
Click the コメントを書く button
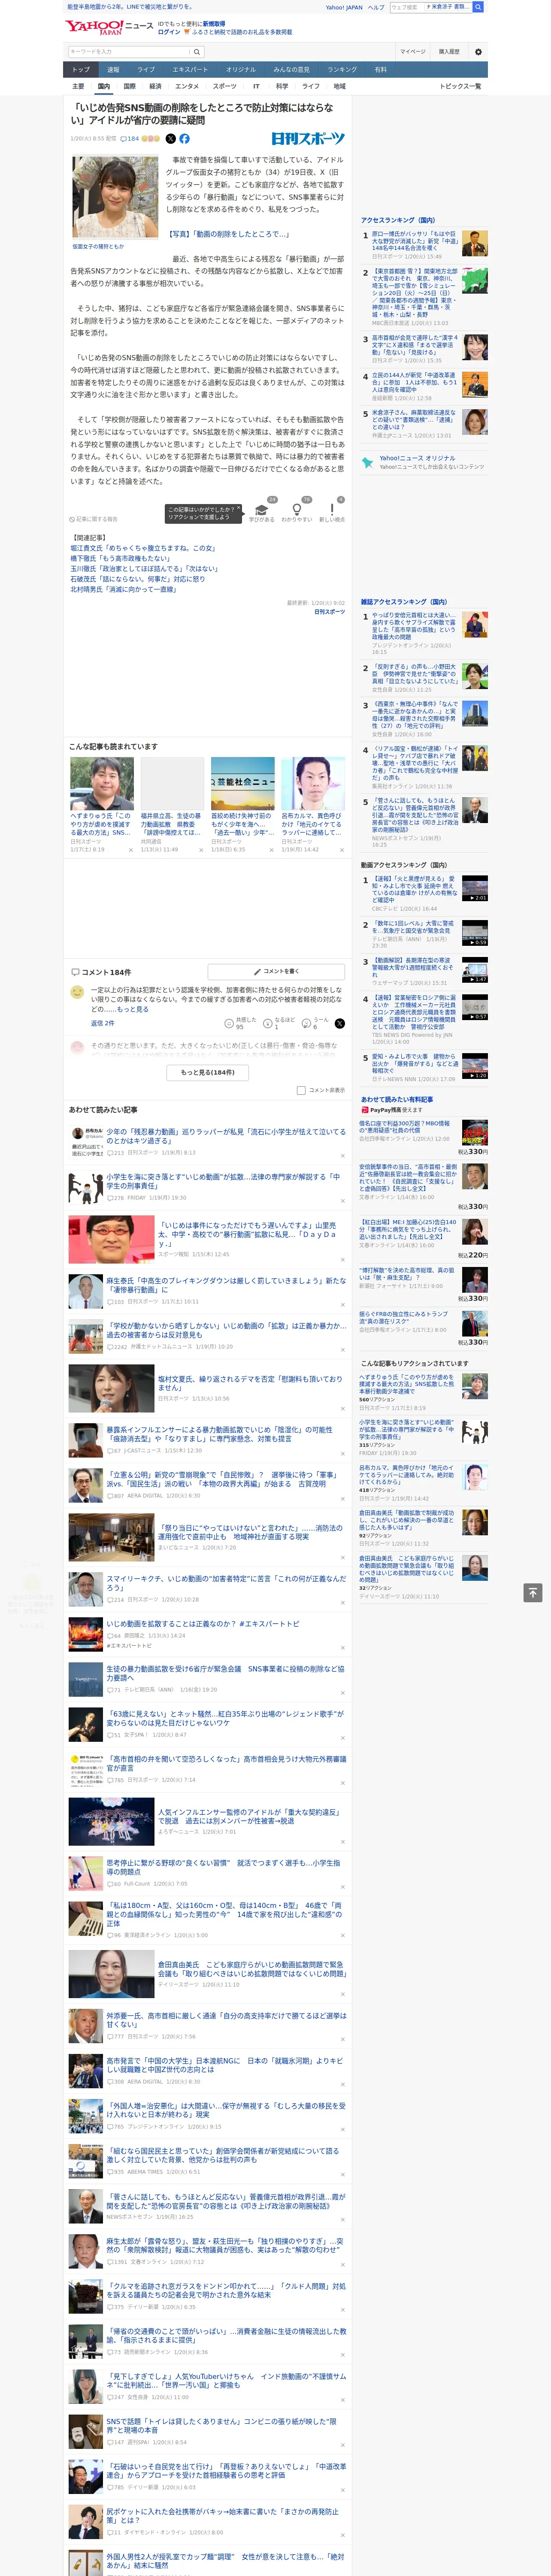(x=276, y=971)
